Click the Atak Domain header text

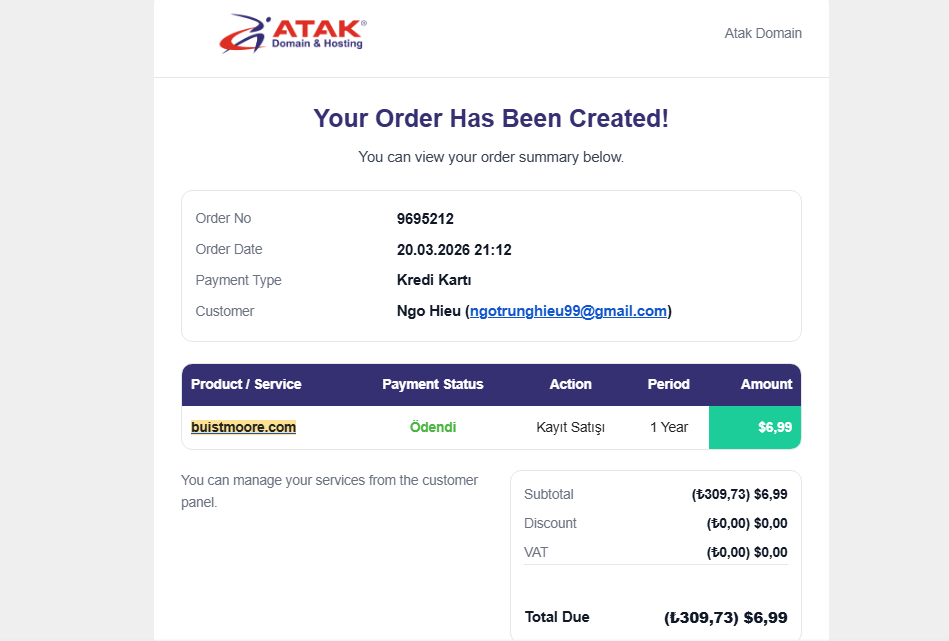pyautogui.click(x=763, y=33)
